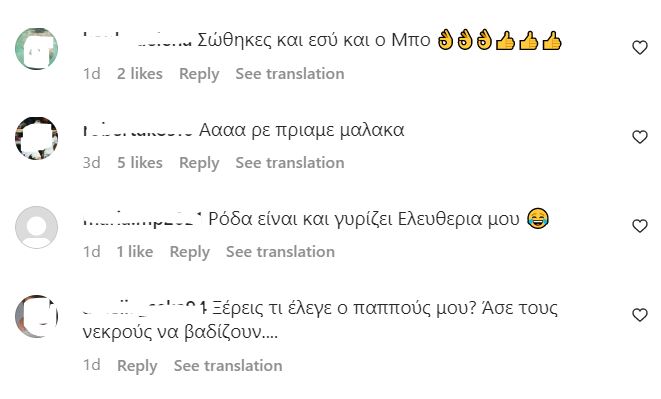Like the comment 'Σώθηκες και εσύ και ο Μπο'
This screenshot has width=661, height=399.
[640, 47]
